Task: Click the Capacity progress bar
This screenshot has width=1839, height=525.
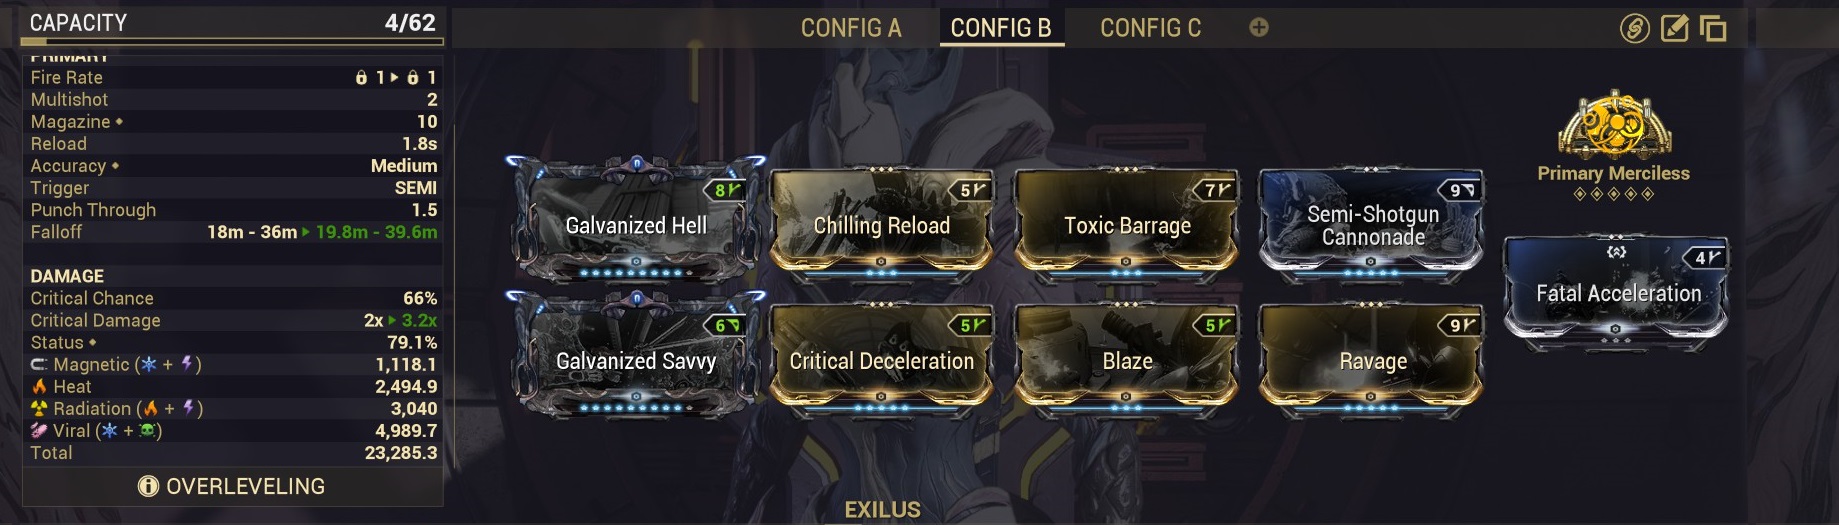Action: (232, 42)
